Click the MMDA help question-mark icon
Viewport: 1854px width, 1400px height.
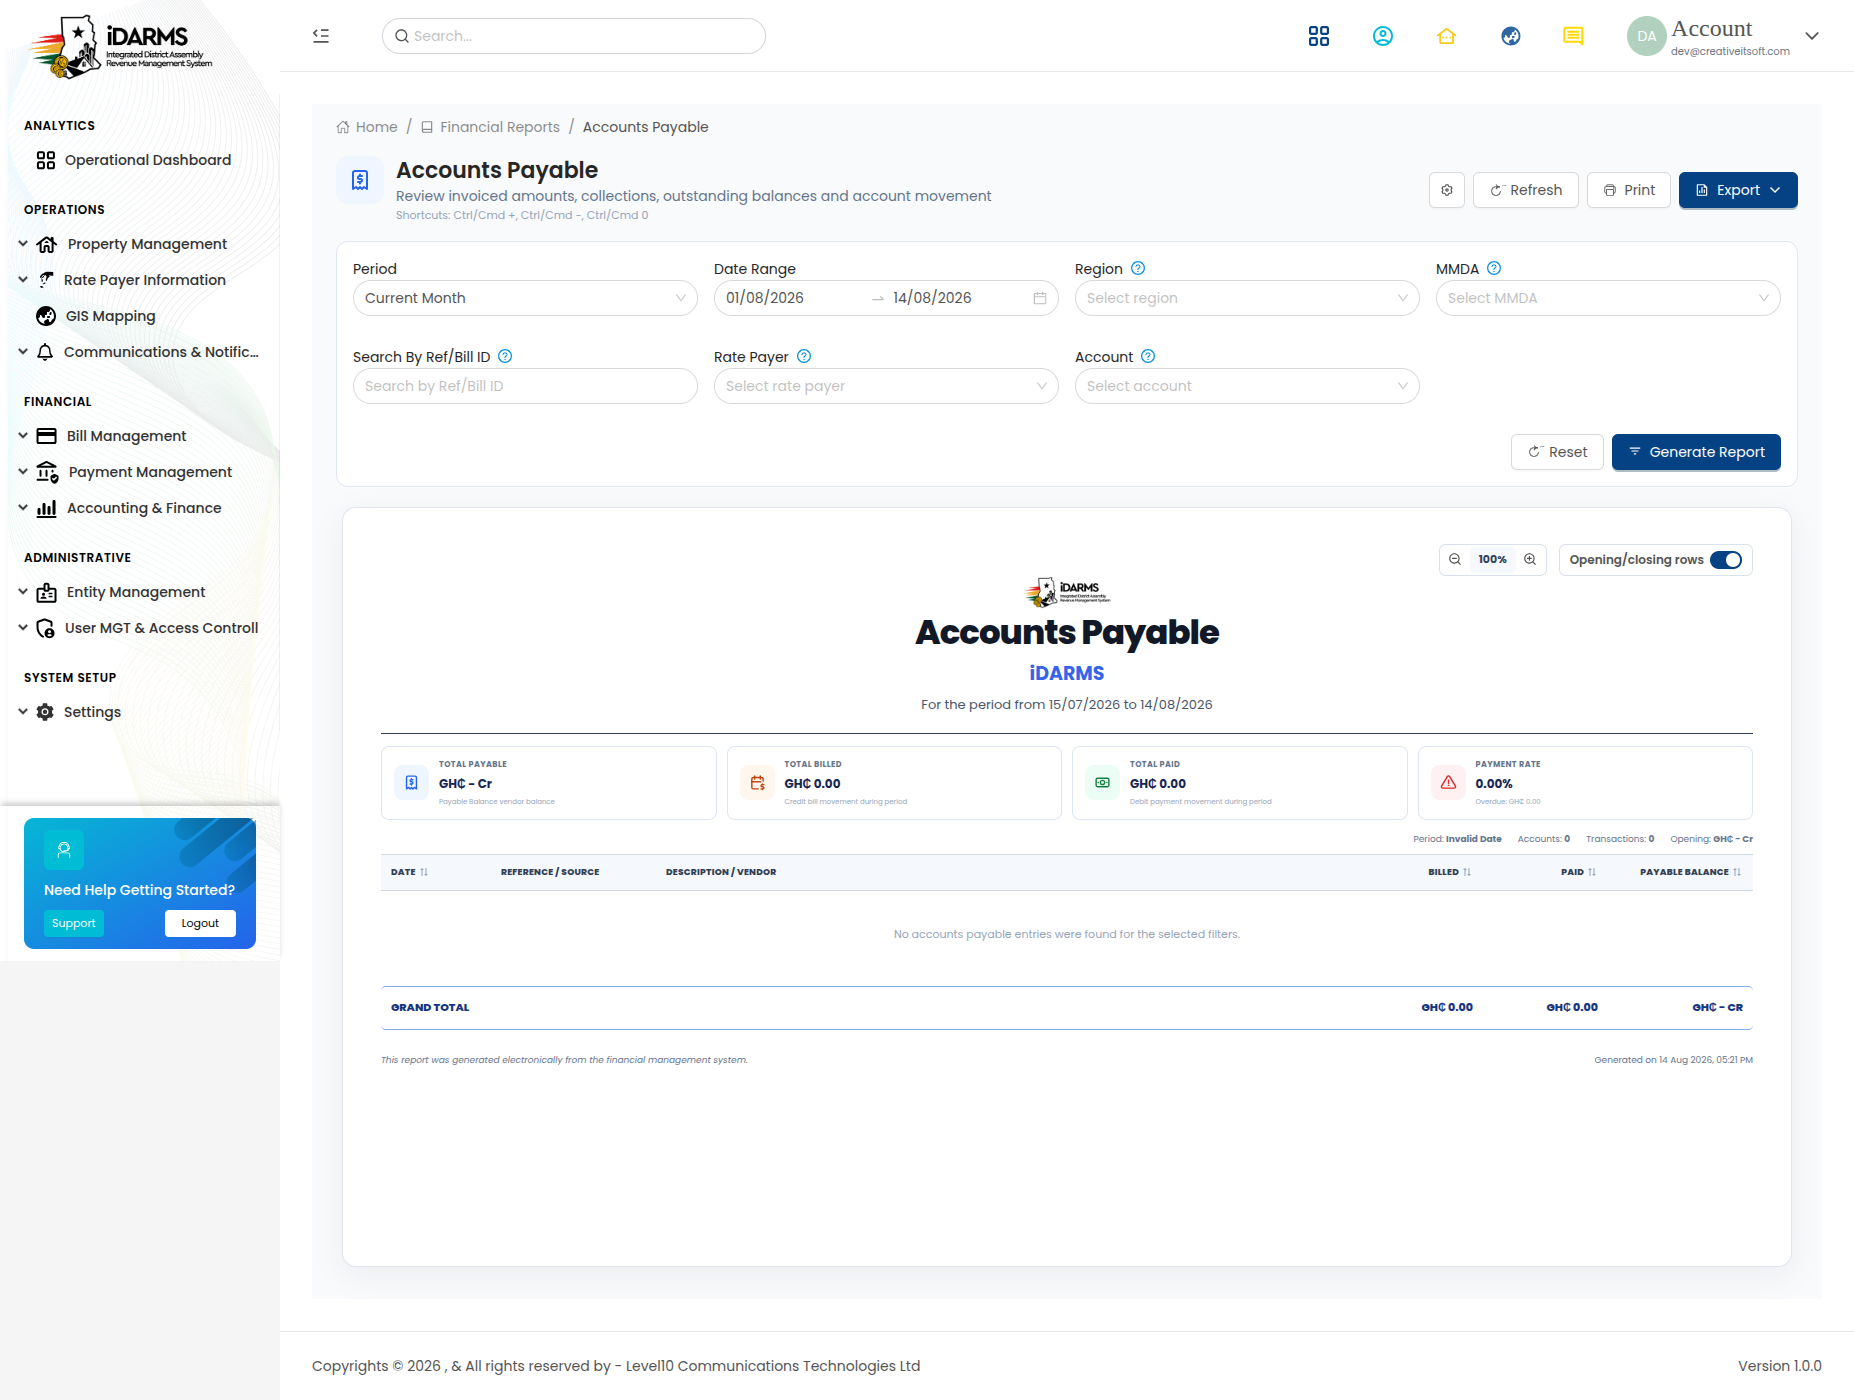click(1494, 268)
